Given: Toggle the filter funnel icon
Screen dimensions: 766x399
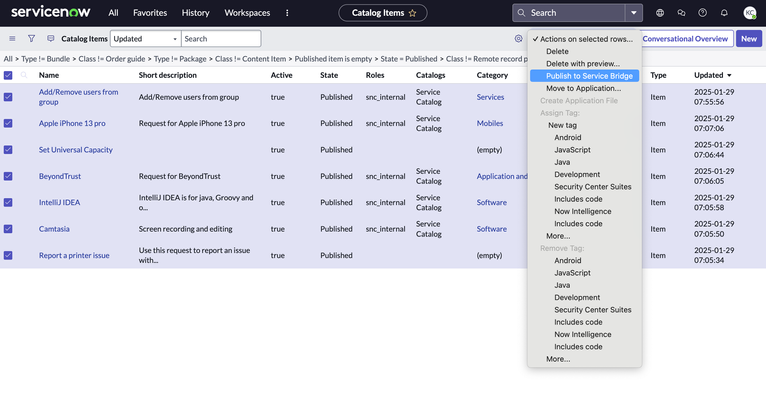Looking at the screenshot, I should (31, 39).
